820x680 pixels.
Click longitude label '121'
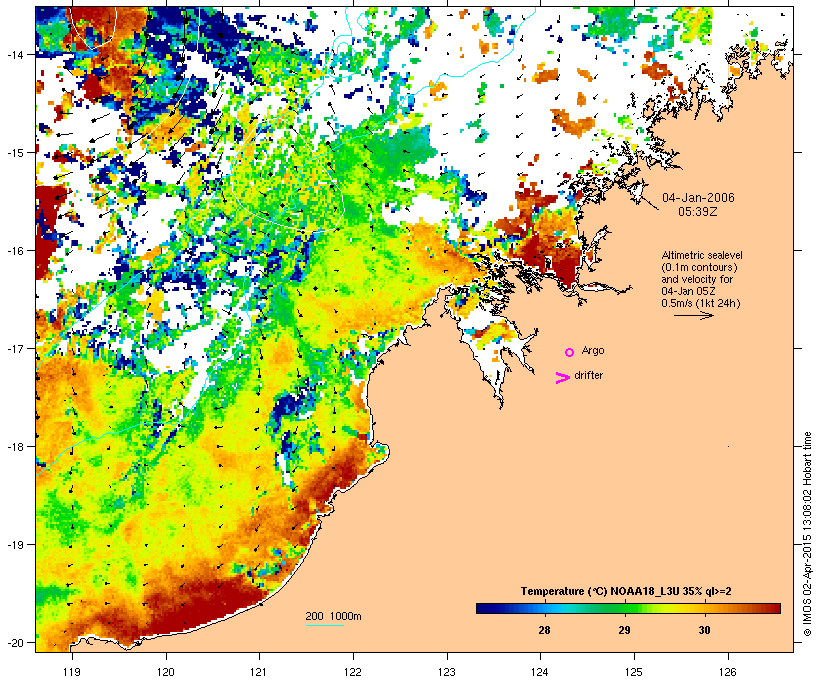pos(259,672)
